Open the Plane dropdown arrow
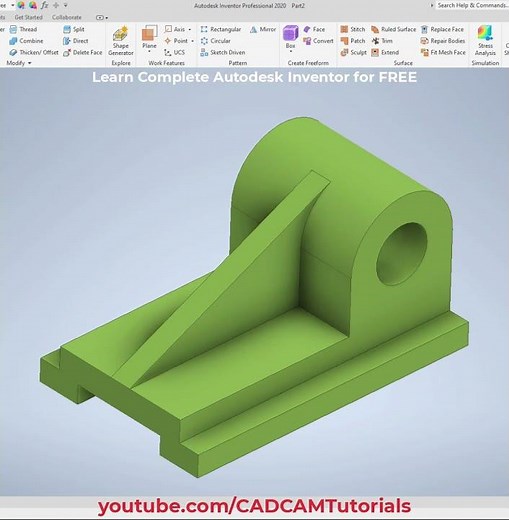 [x=149, y=51]
